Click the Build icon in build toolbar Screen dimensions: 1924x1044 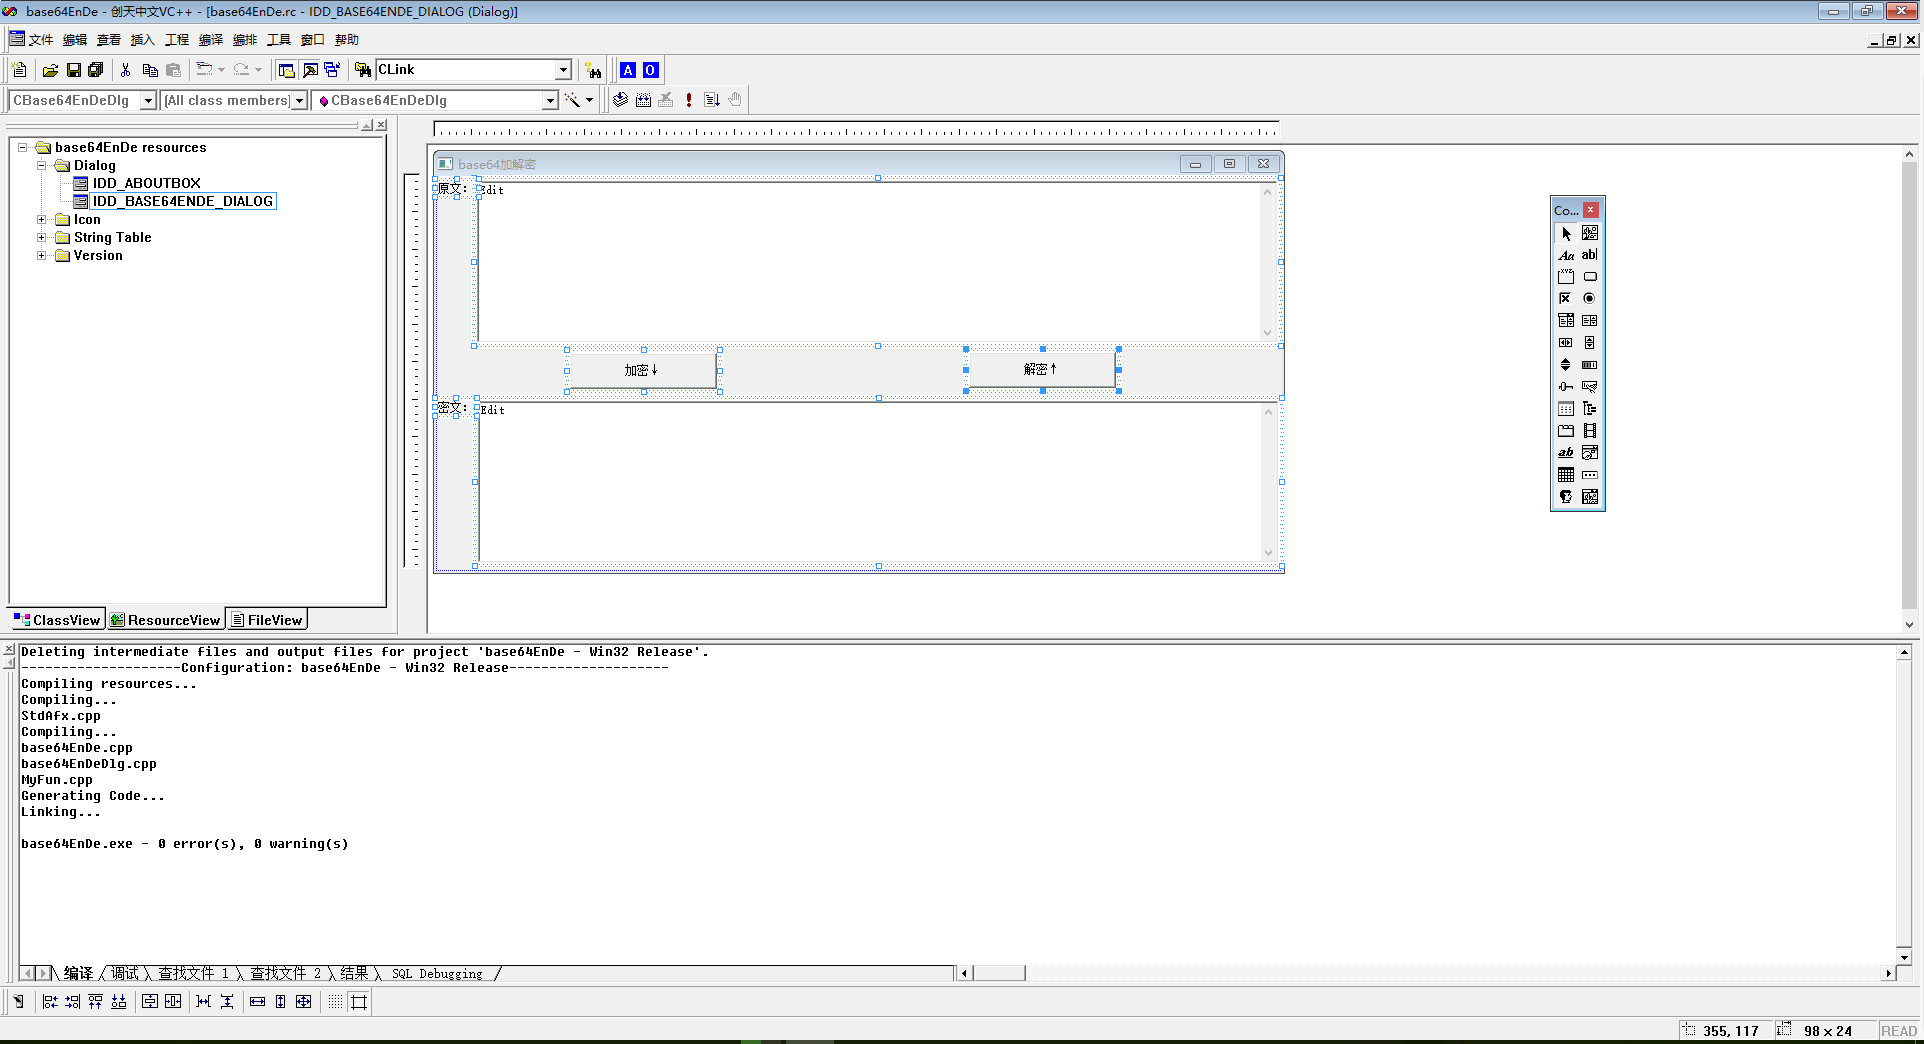tap(643, 100)
